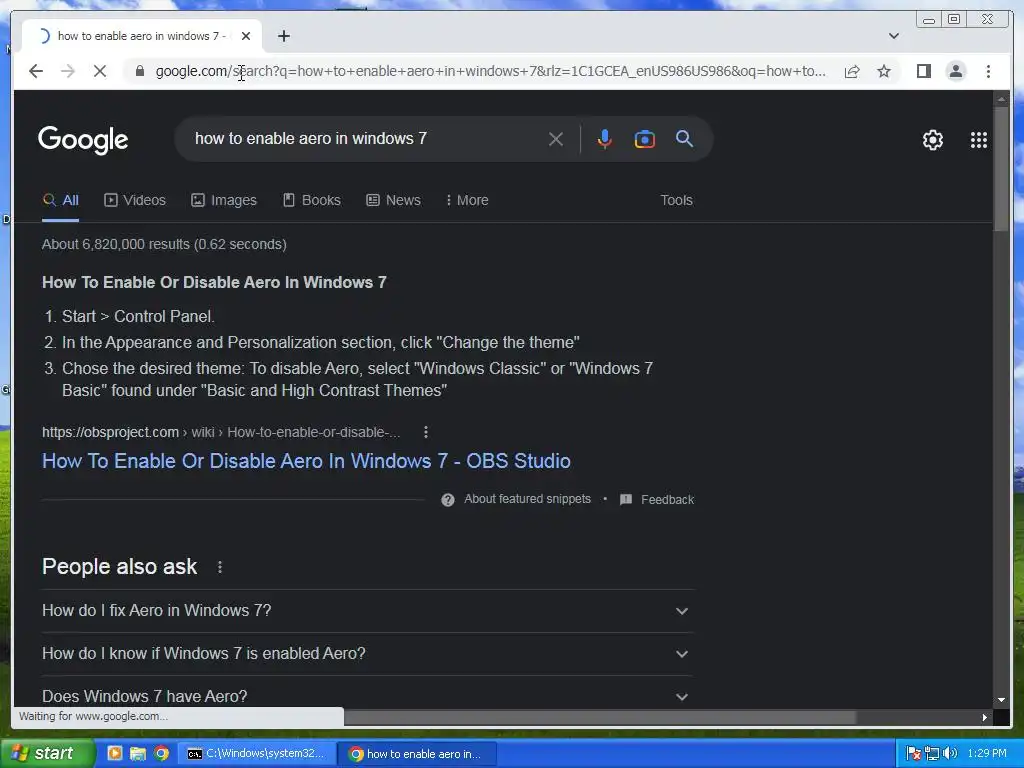Click snippet step 'Start > Control Panel.'
The width and height of the screenshot is (1024, 768).
(138, 317)
